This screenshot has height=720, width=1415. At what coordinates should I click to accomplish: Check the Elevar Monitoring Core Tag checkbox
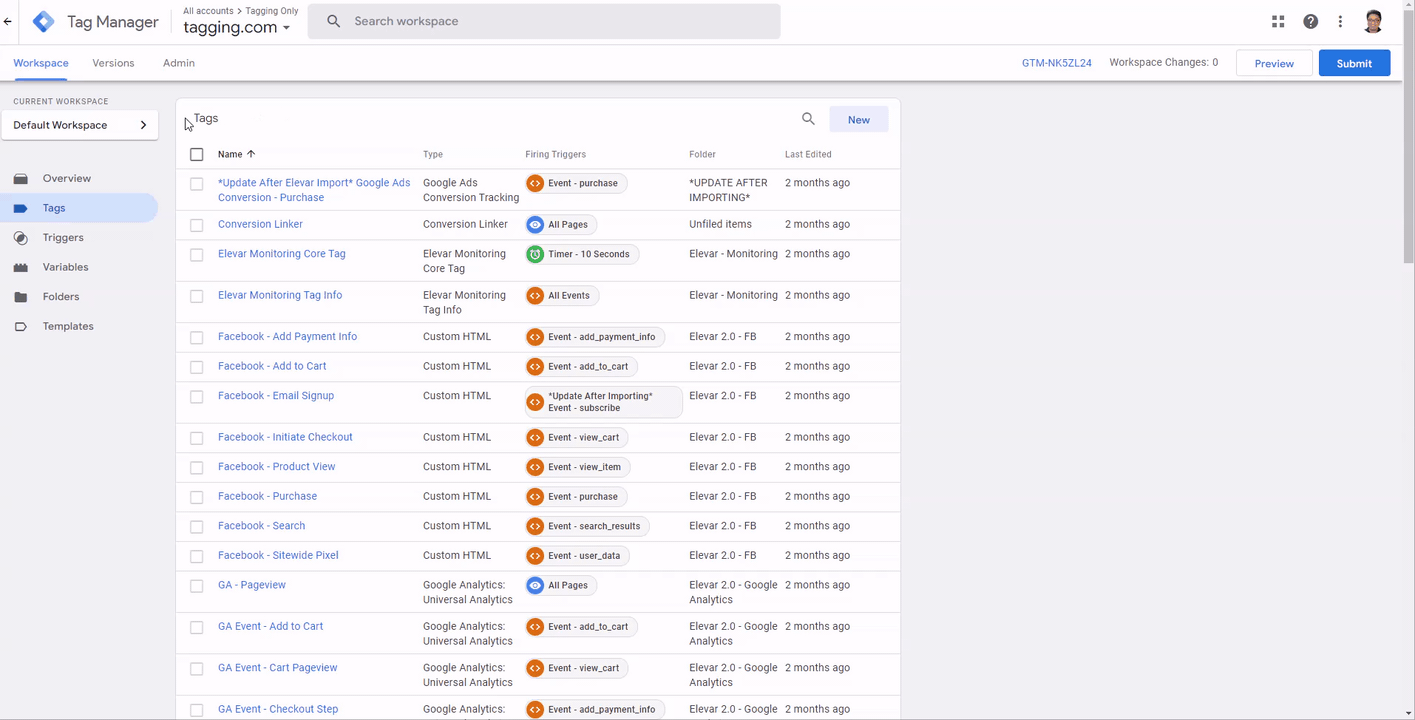coord(196,255)
